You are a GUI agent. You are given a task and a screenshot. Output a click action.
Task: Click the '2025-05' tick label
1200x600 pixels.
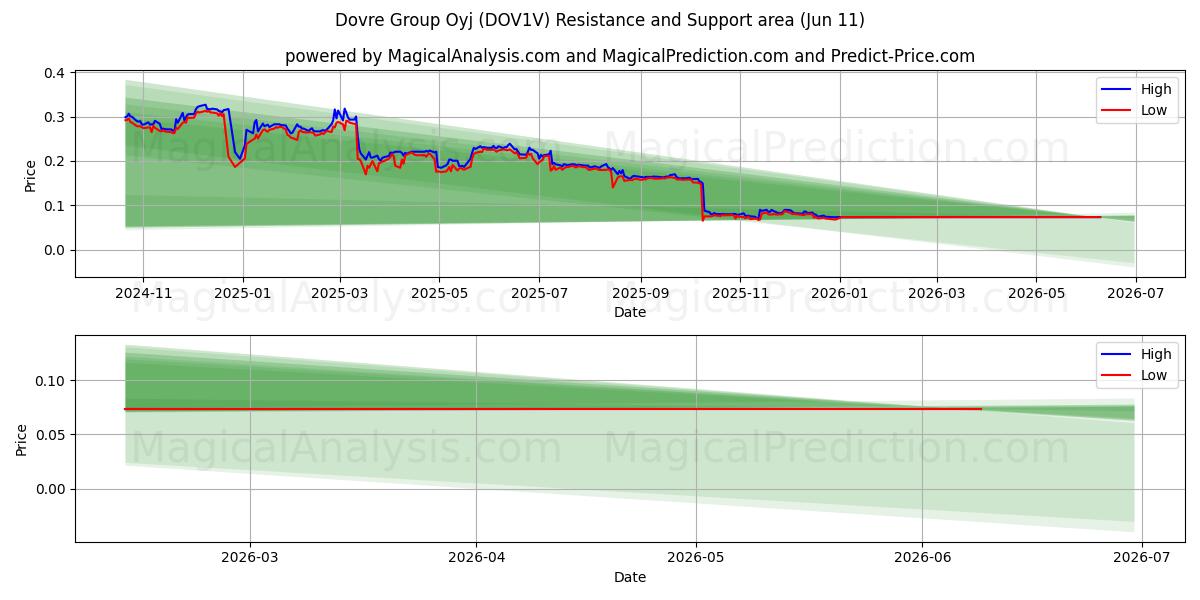click(439, 292)
